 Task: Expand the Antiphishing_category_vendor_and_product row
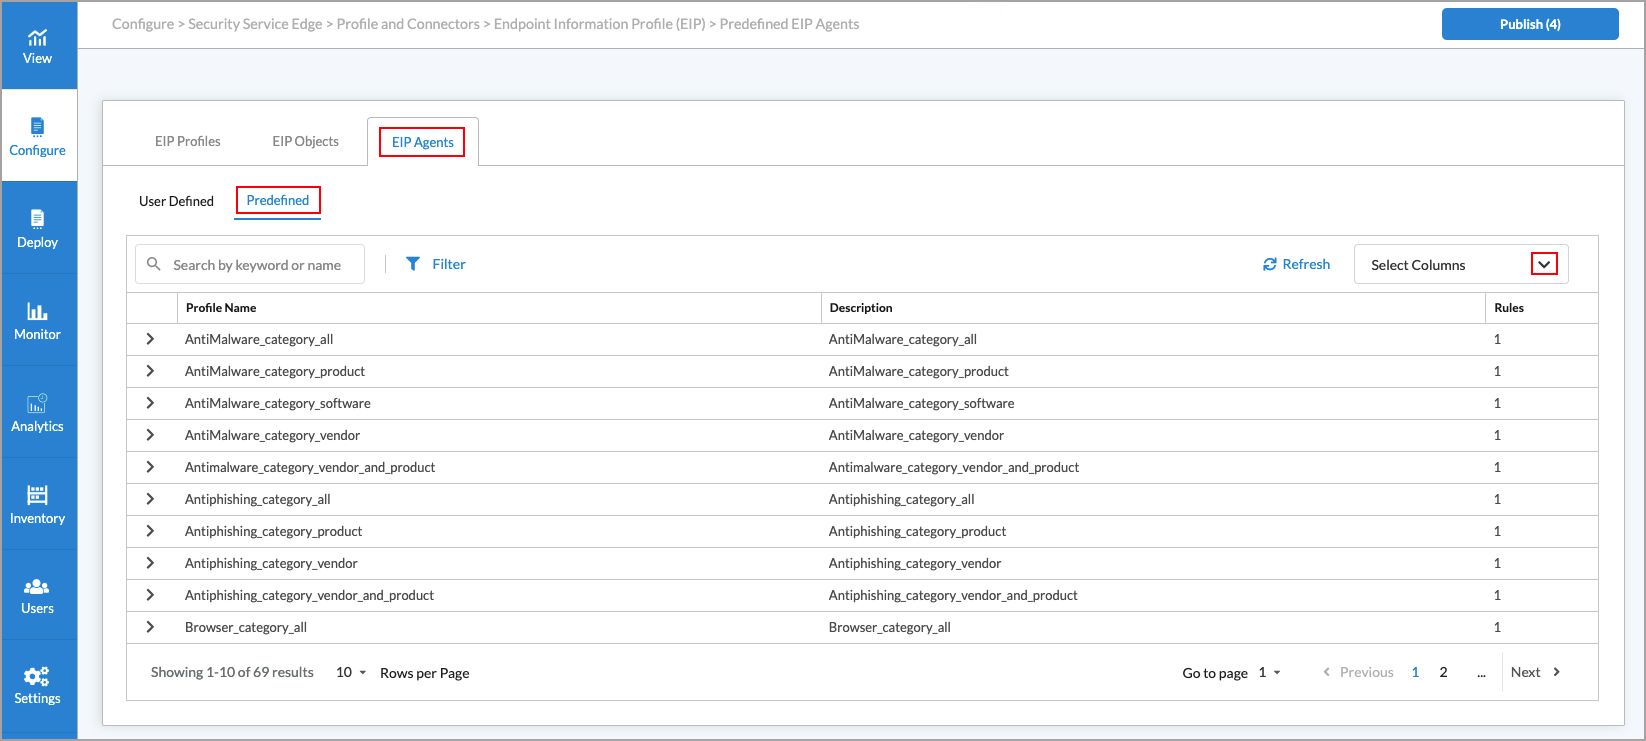pos(150,595)
